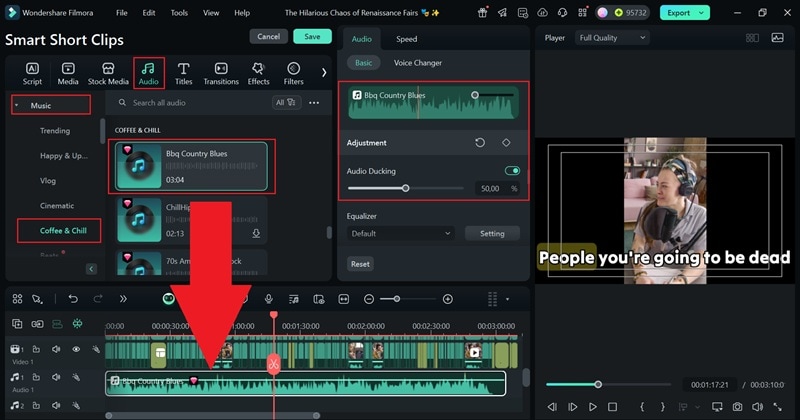Cancel Smart Short Clips editing
800x420 pixels.
pos(268,36)
